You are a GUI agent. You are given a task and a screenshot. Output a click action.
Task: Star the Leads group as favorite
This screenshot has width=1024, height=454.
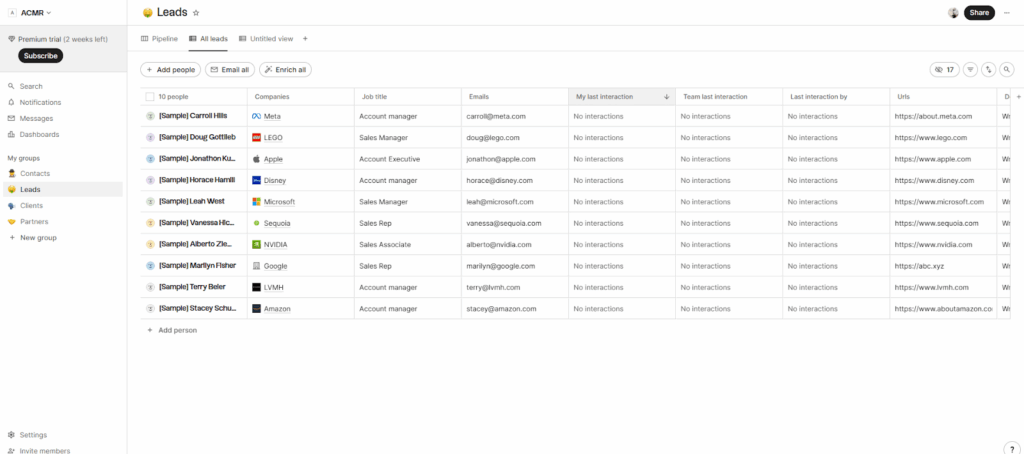[x=196, y=13]
